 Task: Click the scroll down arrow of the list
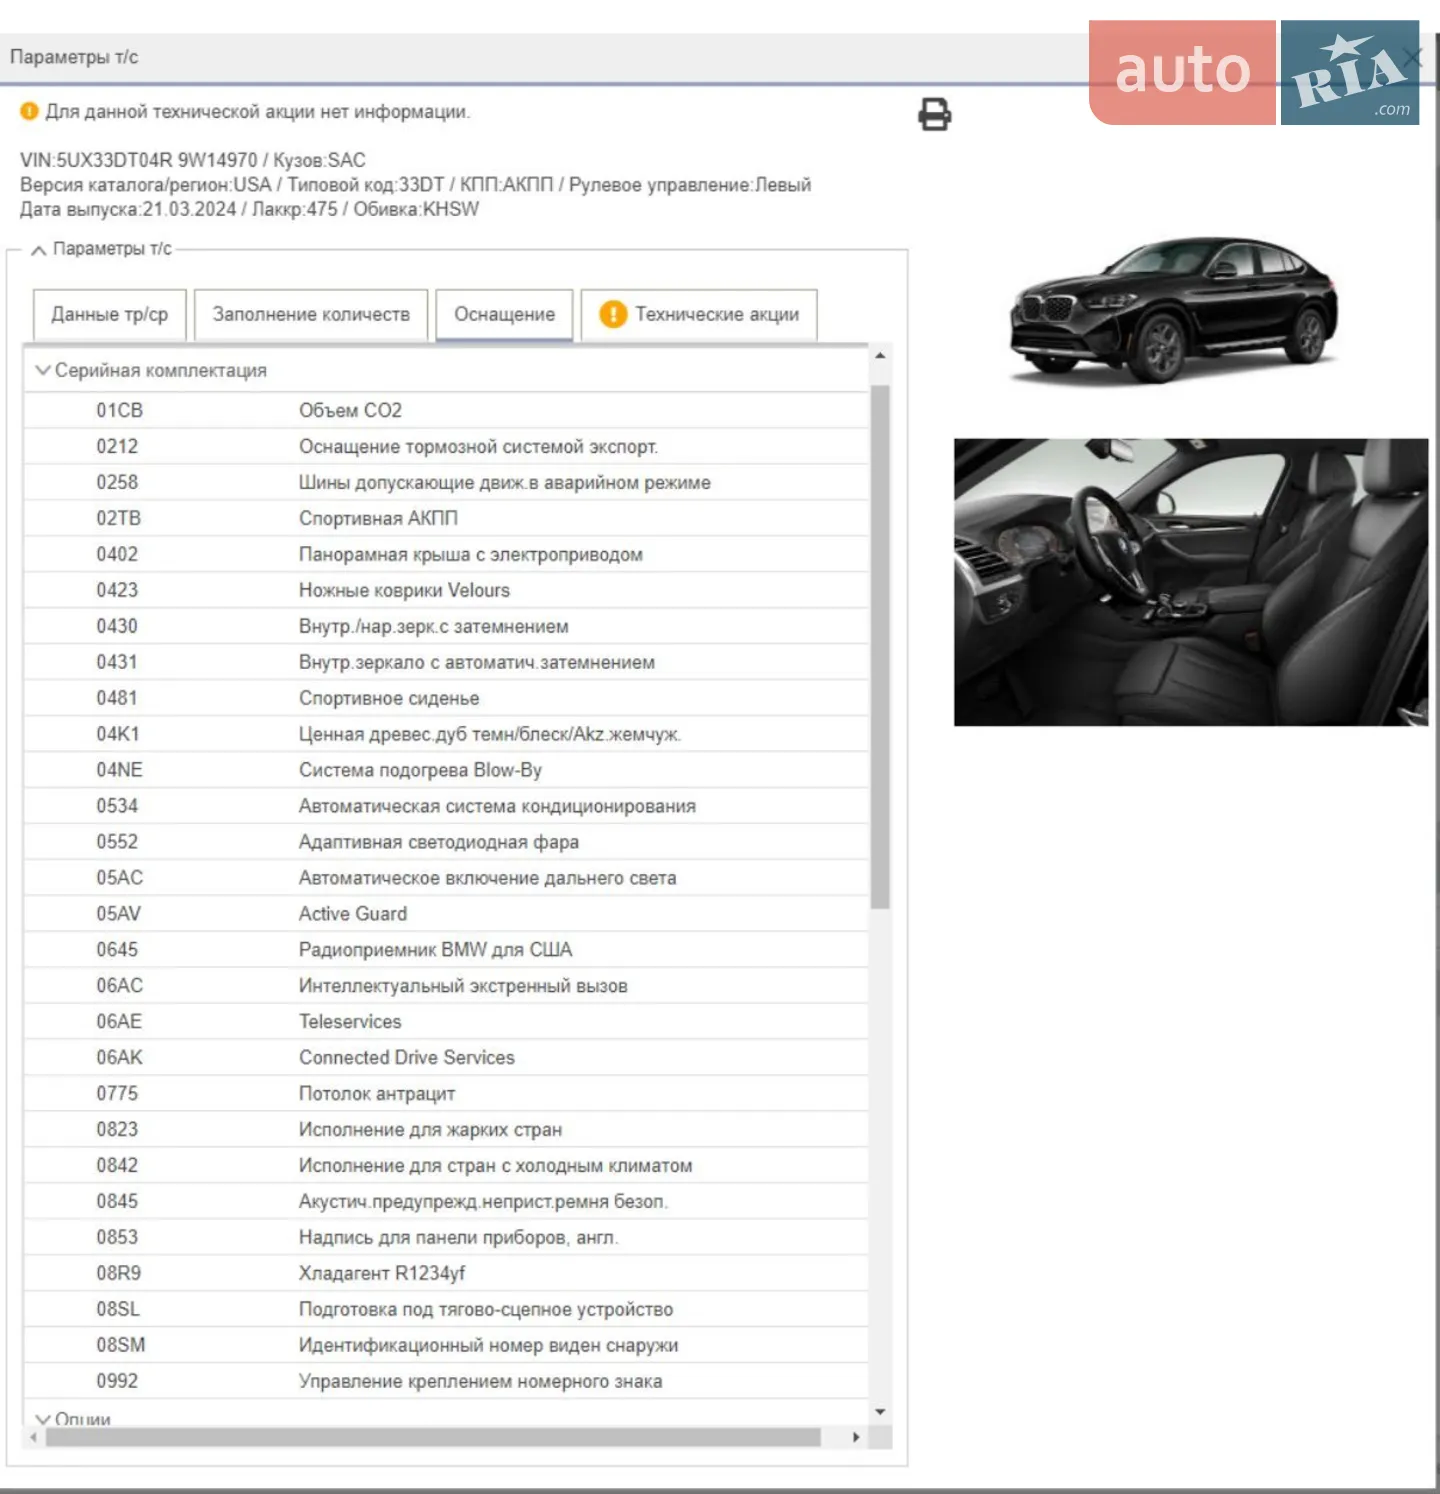pyautogui.click(x=880, y=1412)
